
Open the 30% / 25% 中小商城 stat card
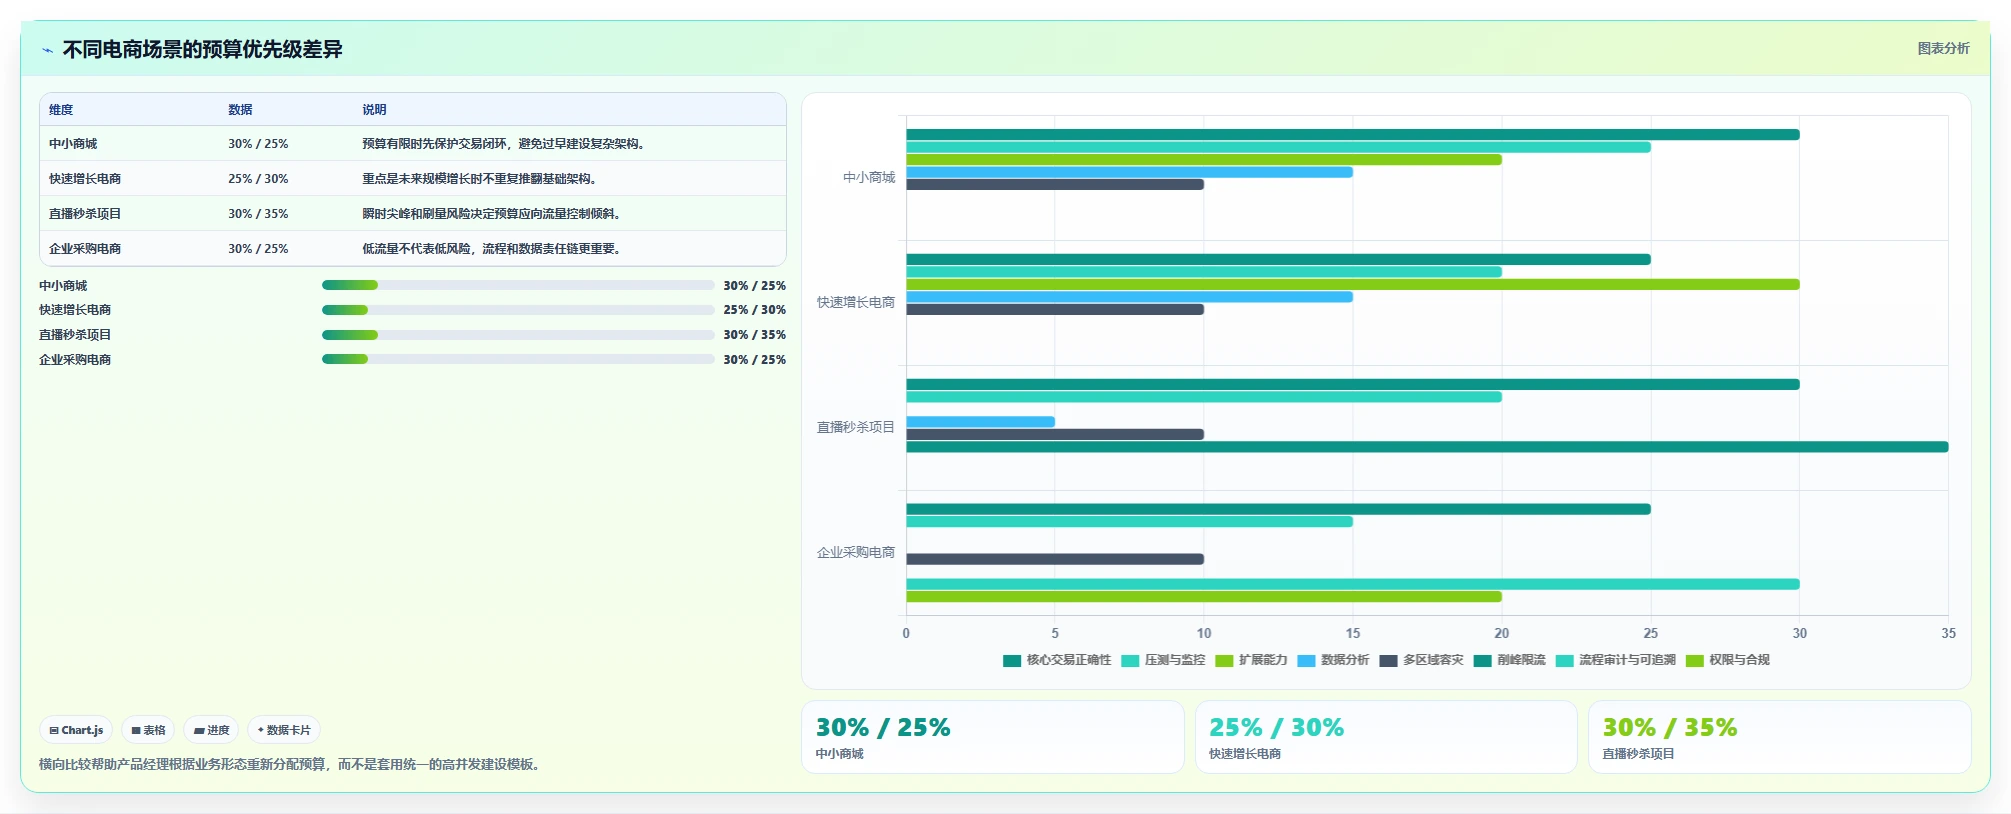click(x=992, y=737)
